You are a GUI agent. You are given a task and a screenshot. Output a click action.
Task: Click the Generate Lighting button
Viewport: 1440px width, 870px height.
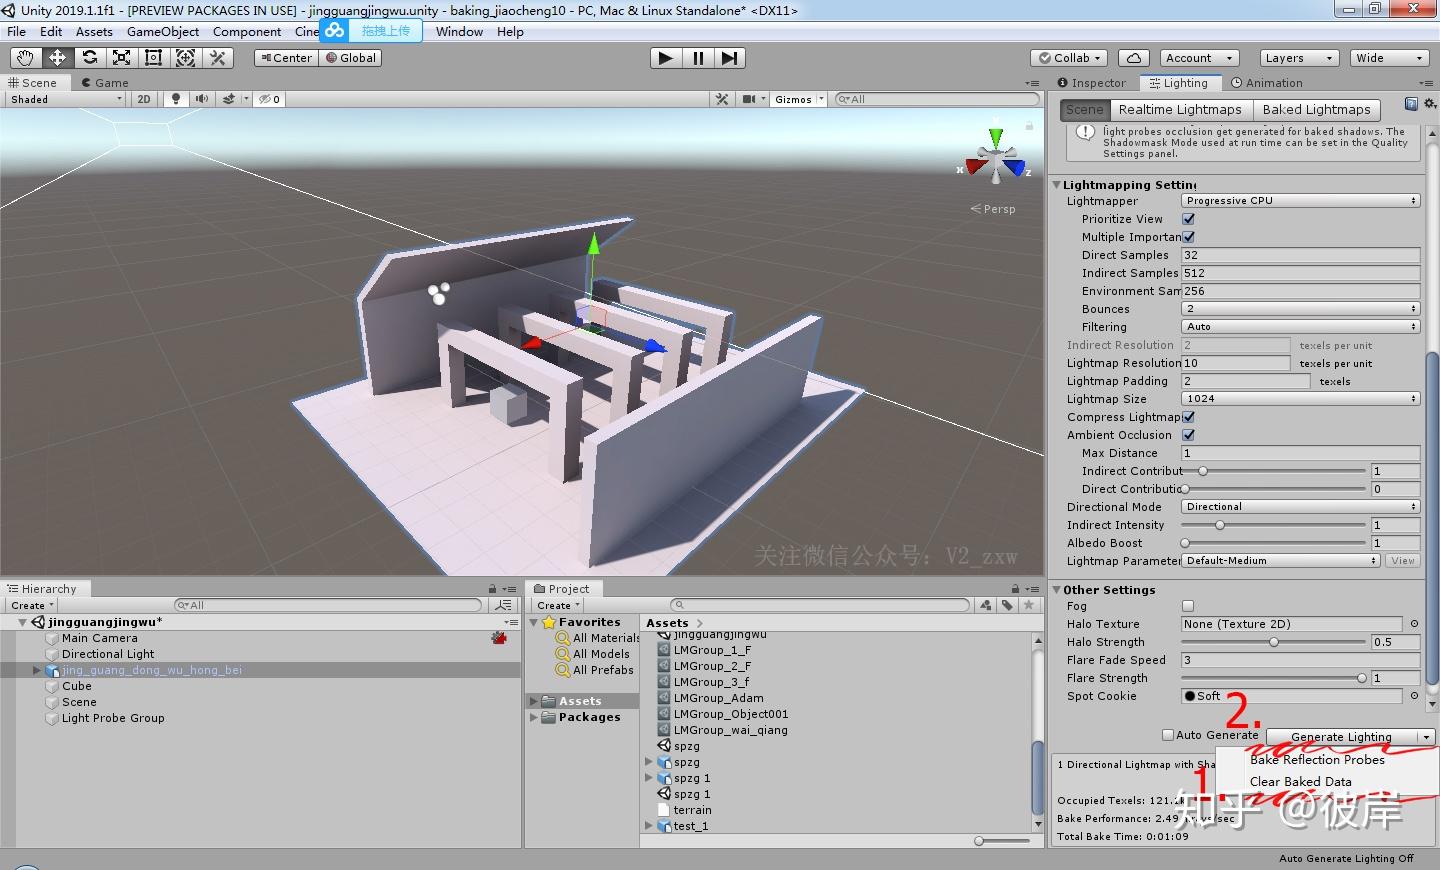click(1340, 737)
